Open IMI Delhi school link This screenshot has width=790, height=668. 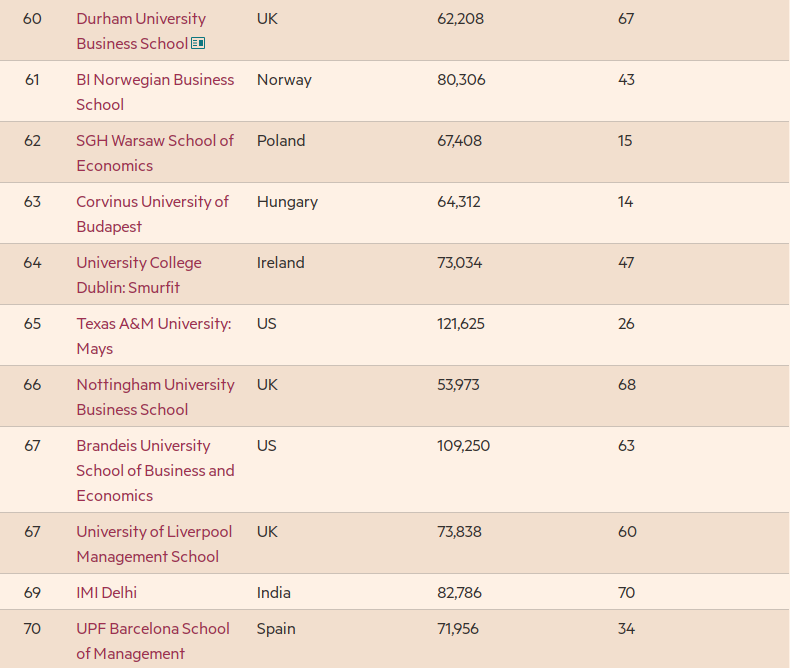(106, 592)
